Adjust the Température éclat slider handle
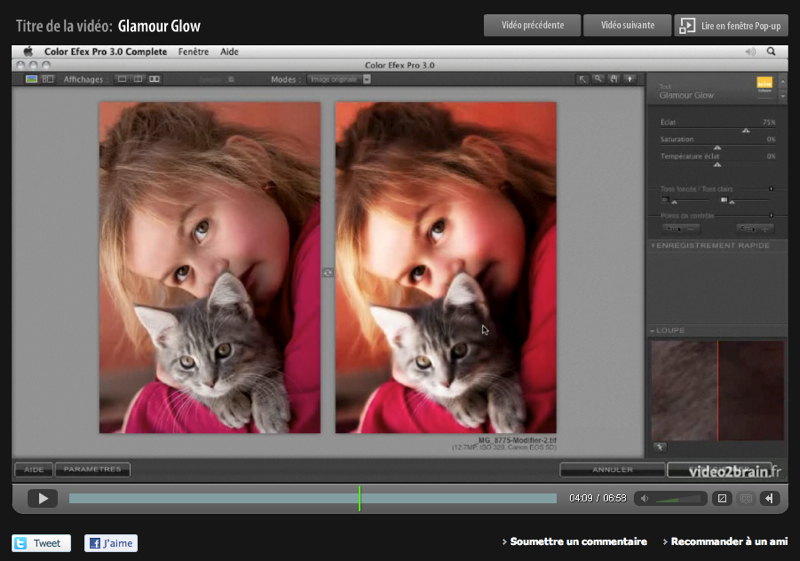The width and height of the screenshot is (800, 561). 717,164
